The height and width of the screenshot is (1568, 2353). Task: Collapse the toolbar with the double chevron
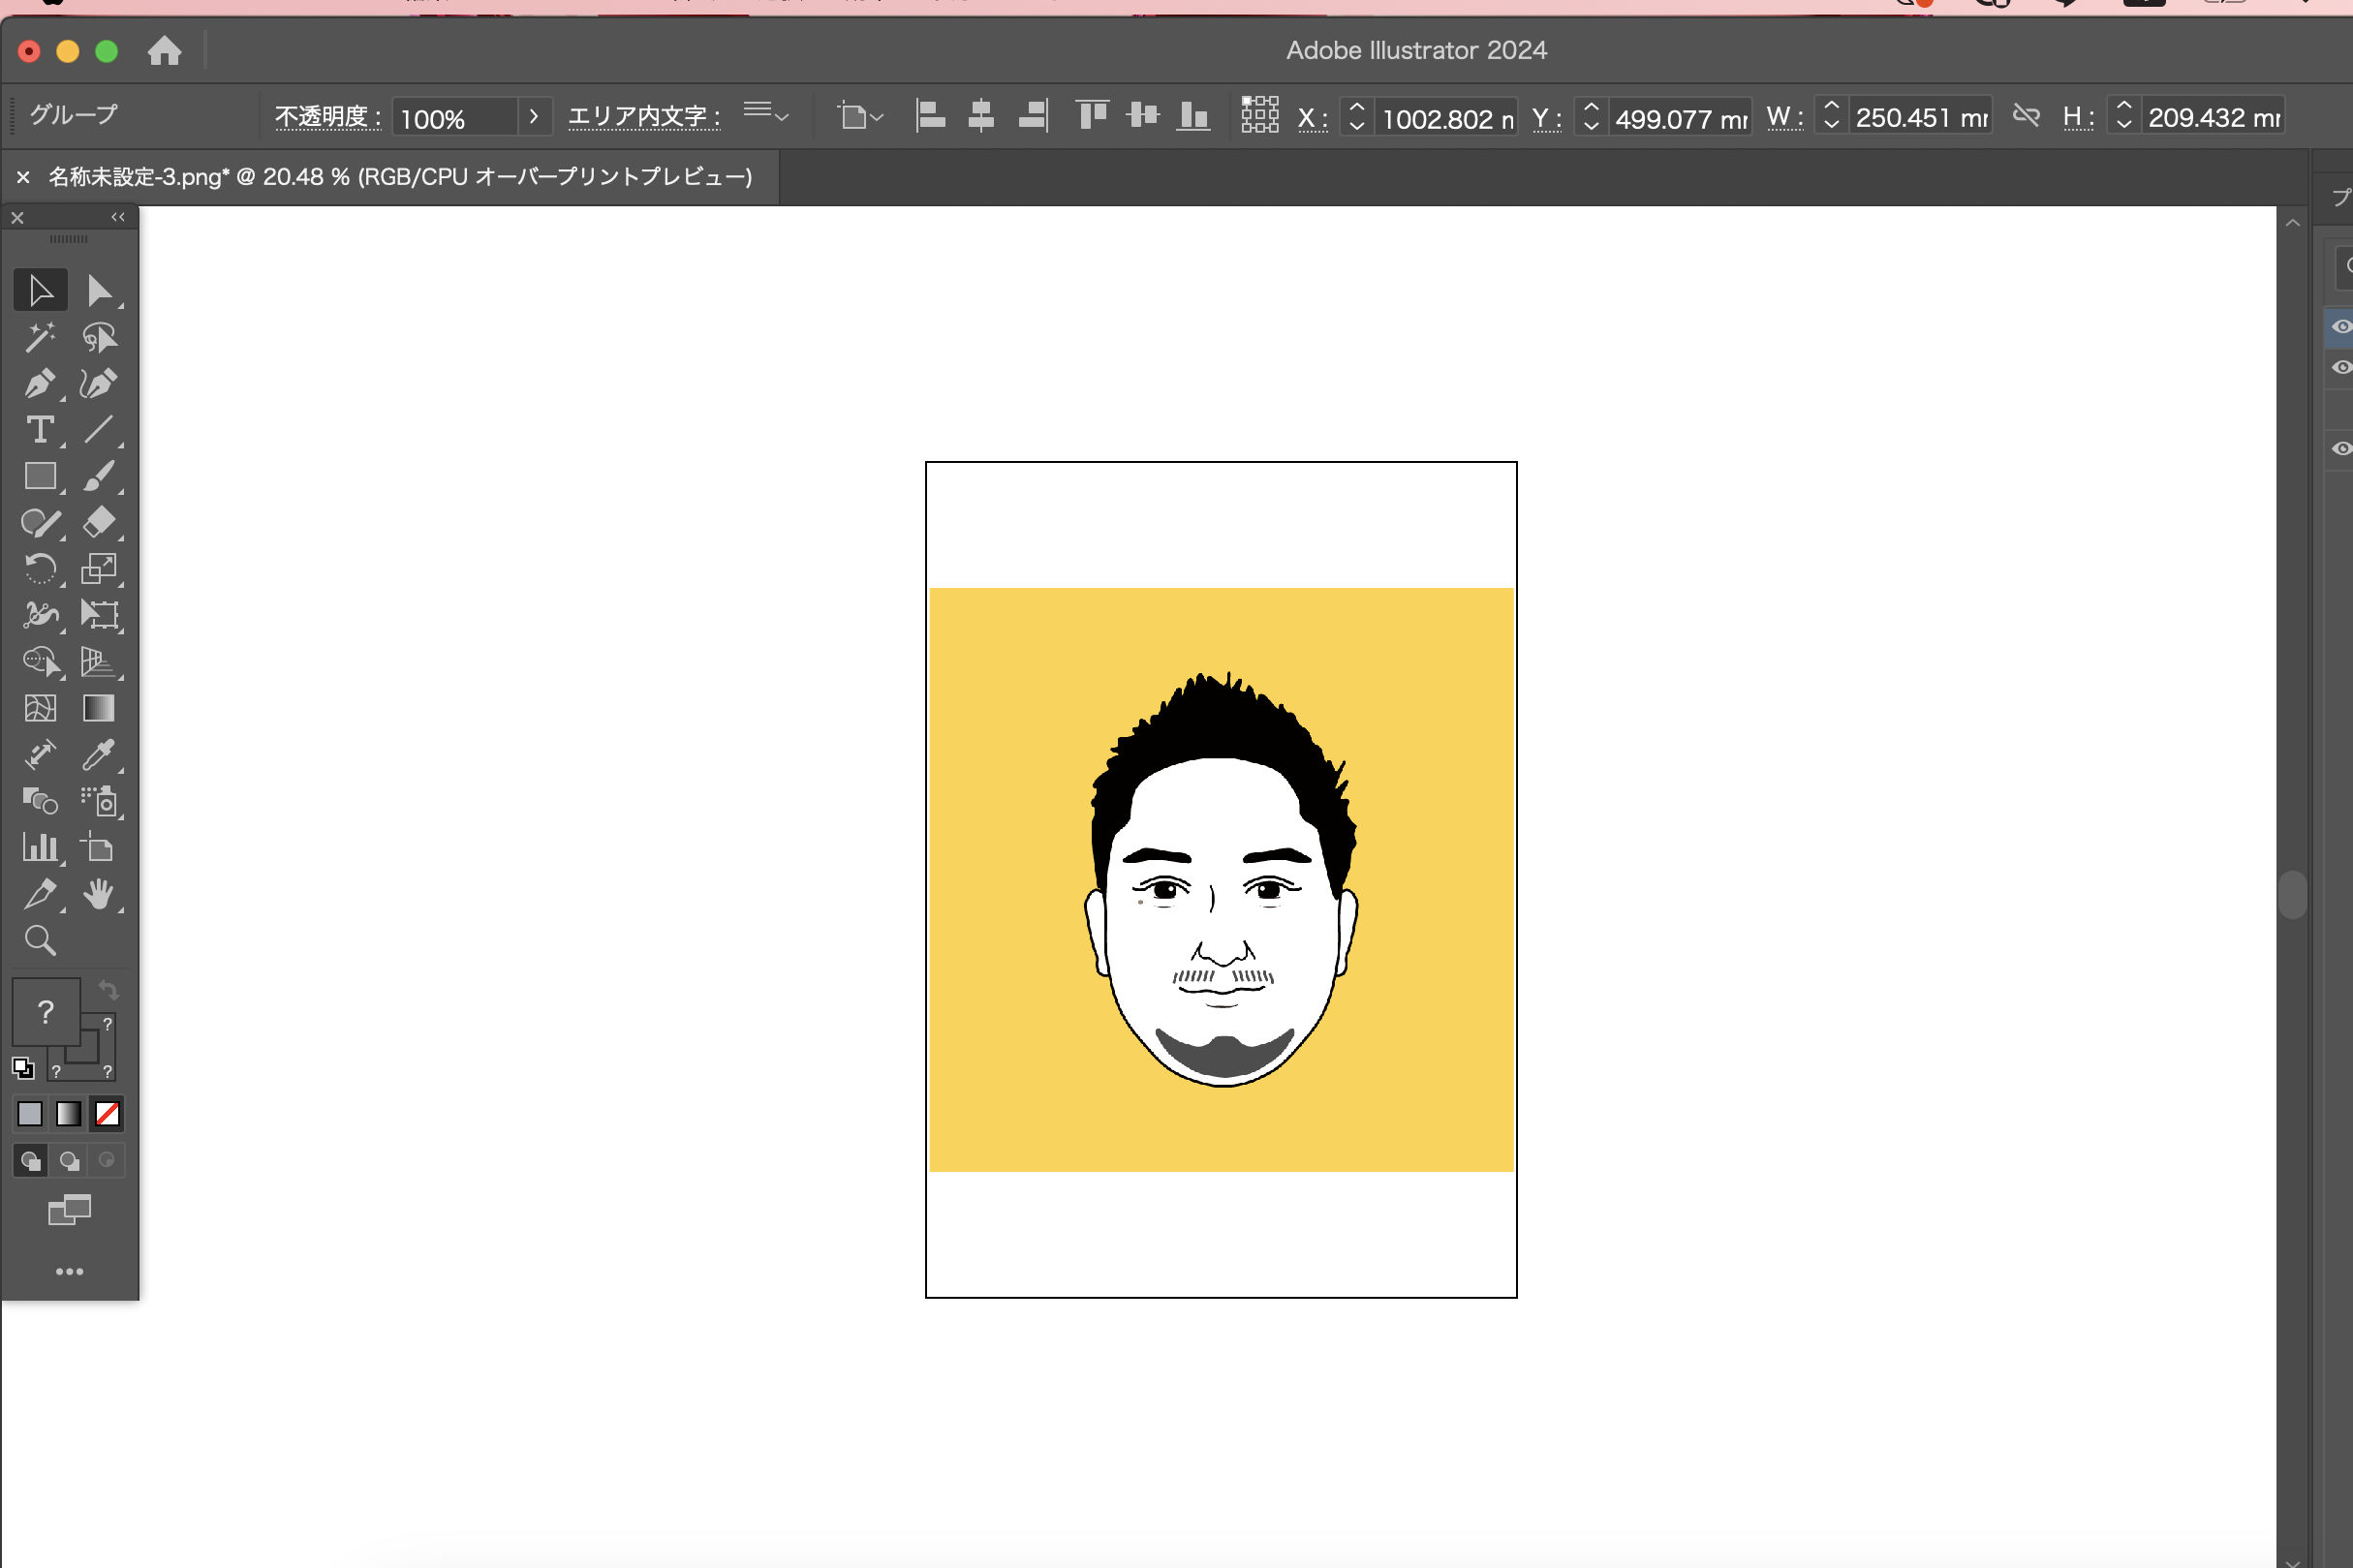[x=117, y=217]
